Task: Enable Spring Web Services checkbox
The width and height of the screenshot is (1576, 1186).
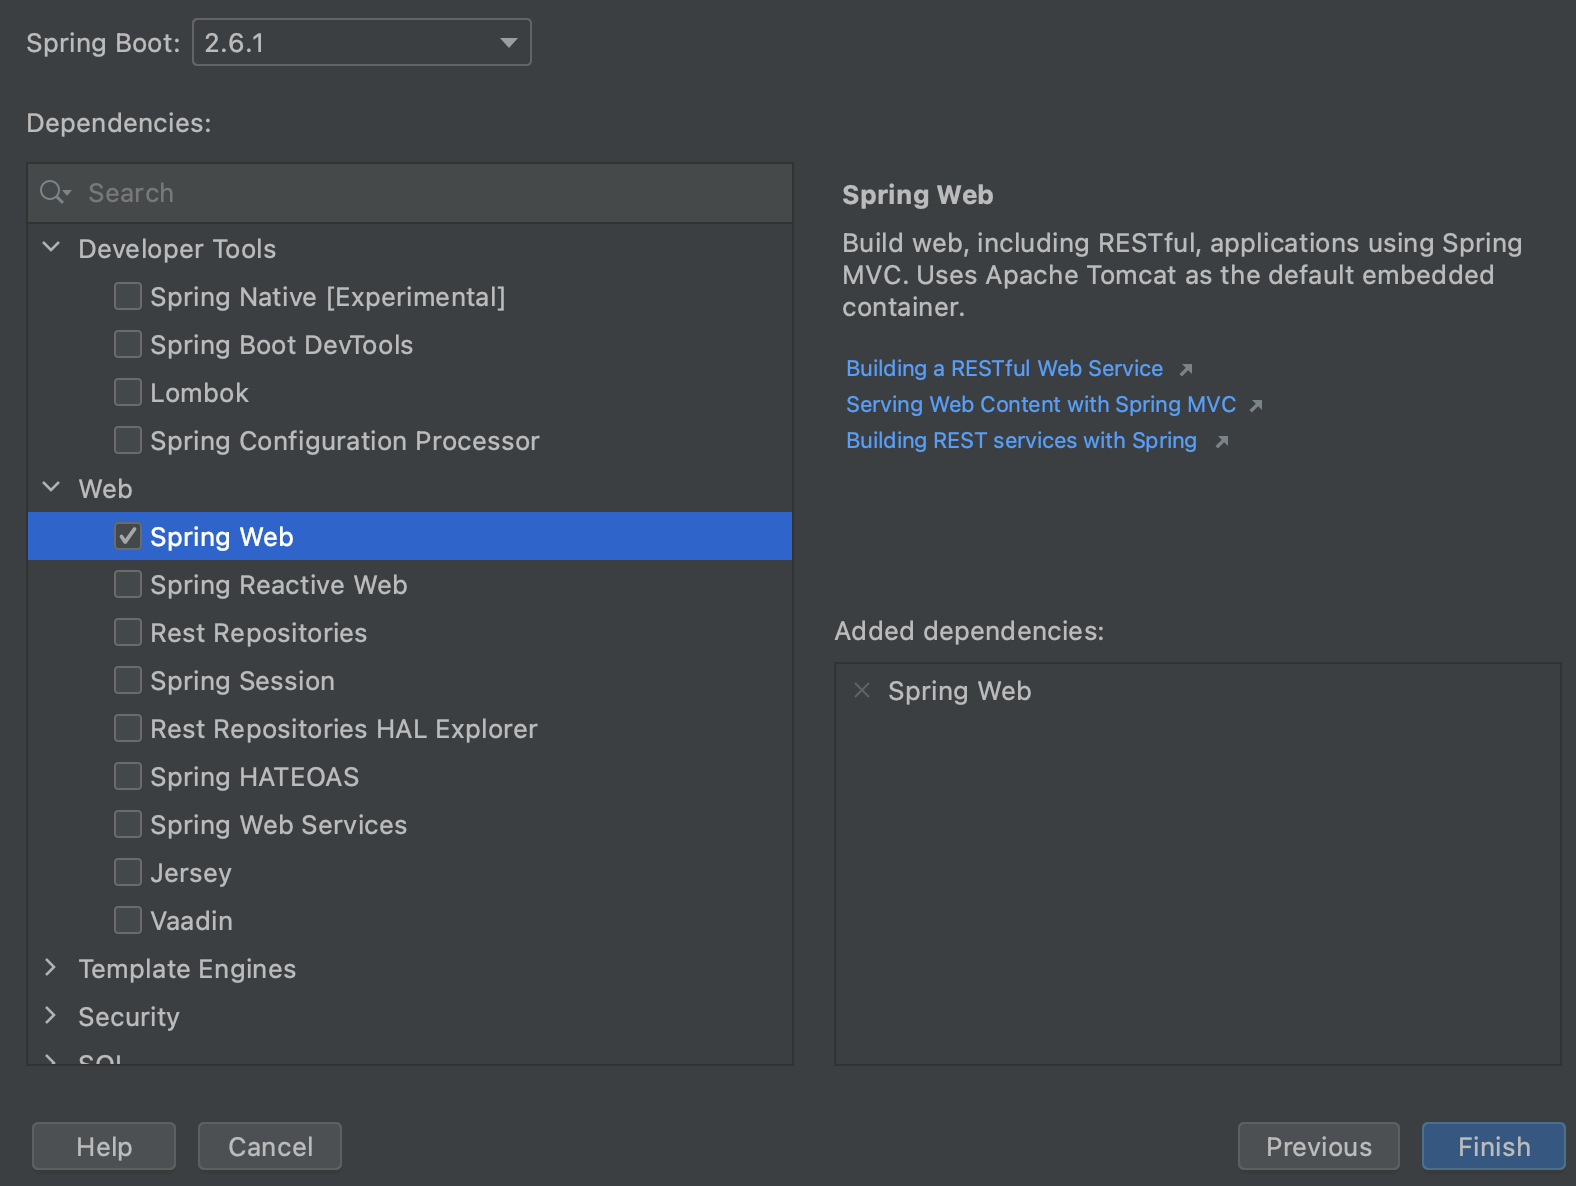Action: click(128, 824)
